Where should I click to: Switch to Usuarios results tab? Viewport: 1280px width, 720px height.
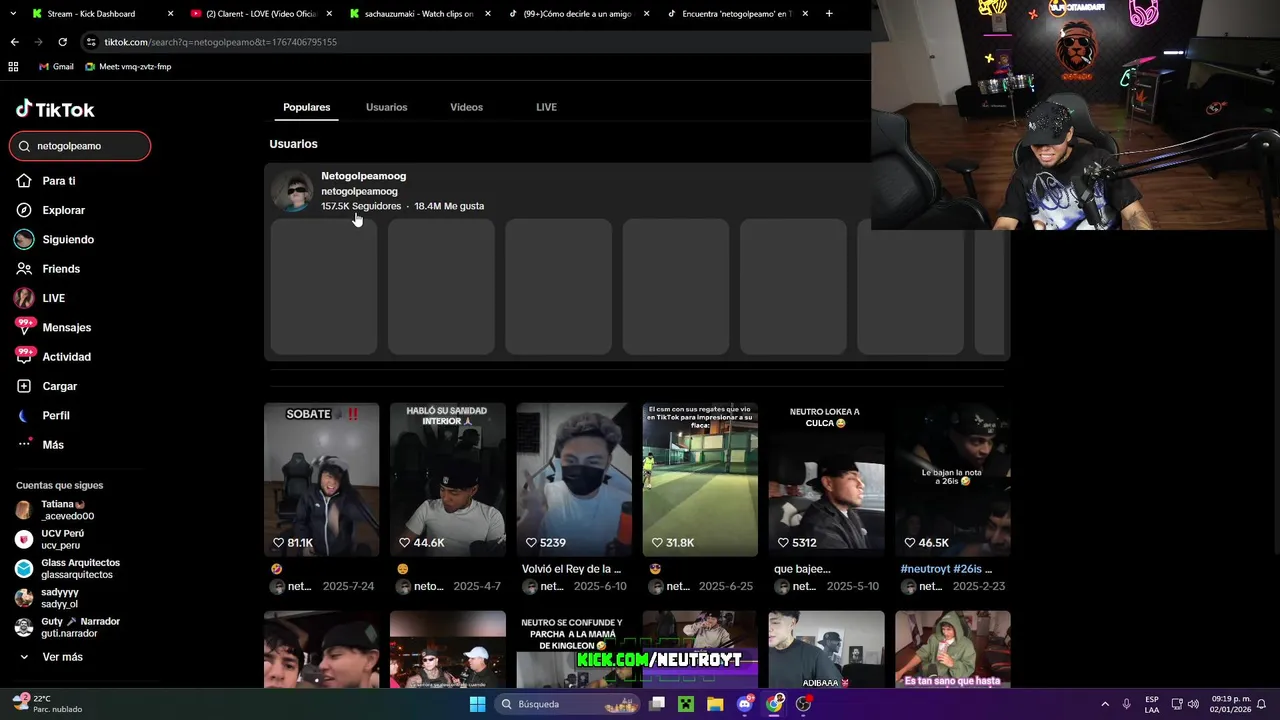386,107
